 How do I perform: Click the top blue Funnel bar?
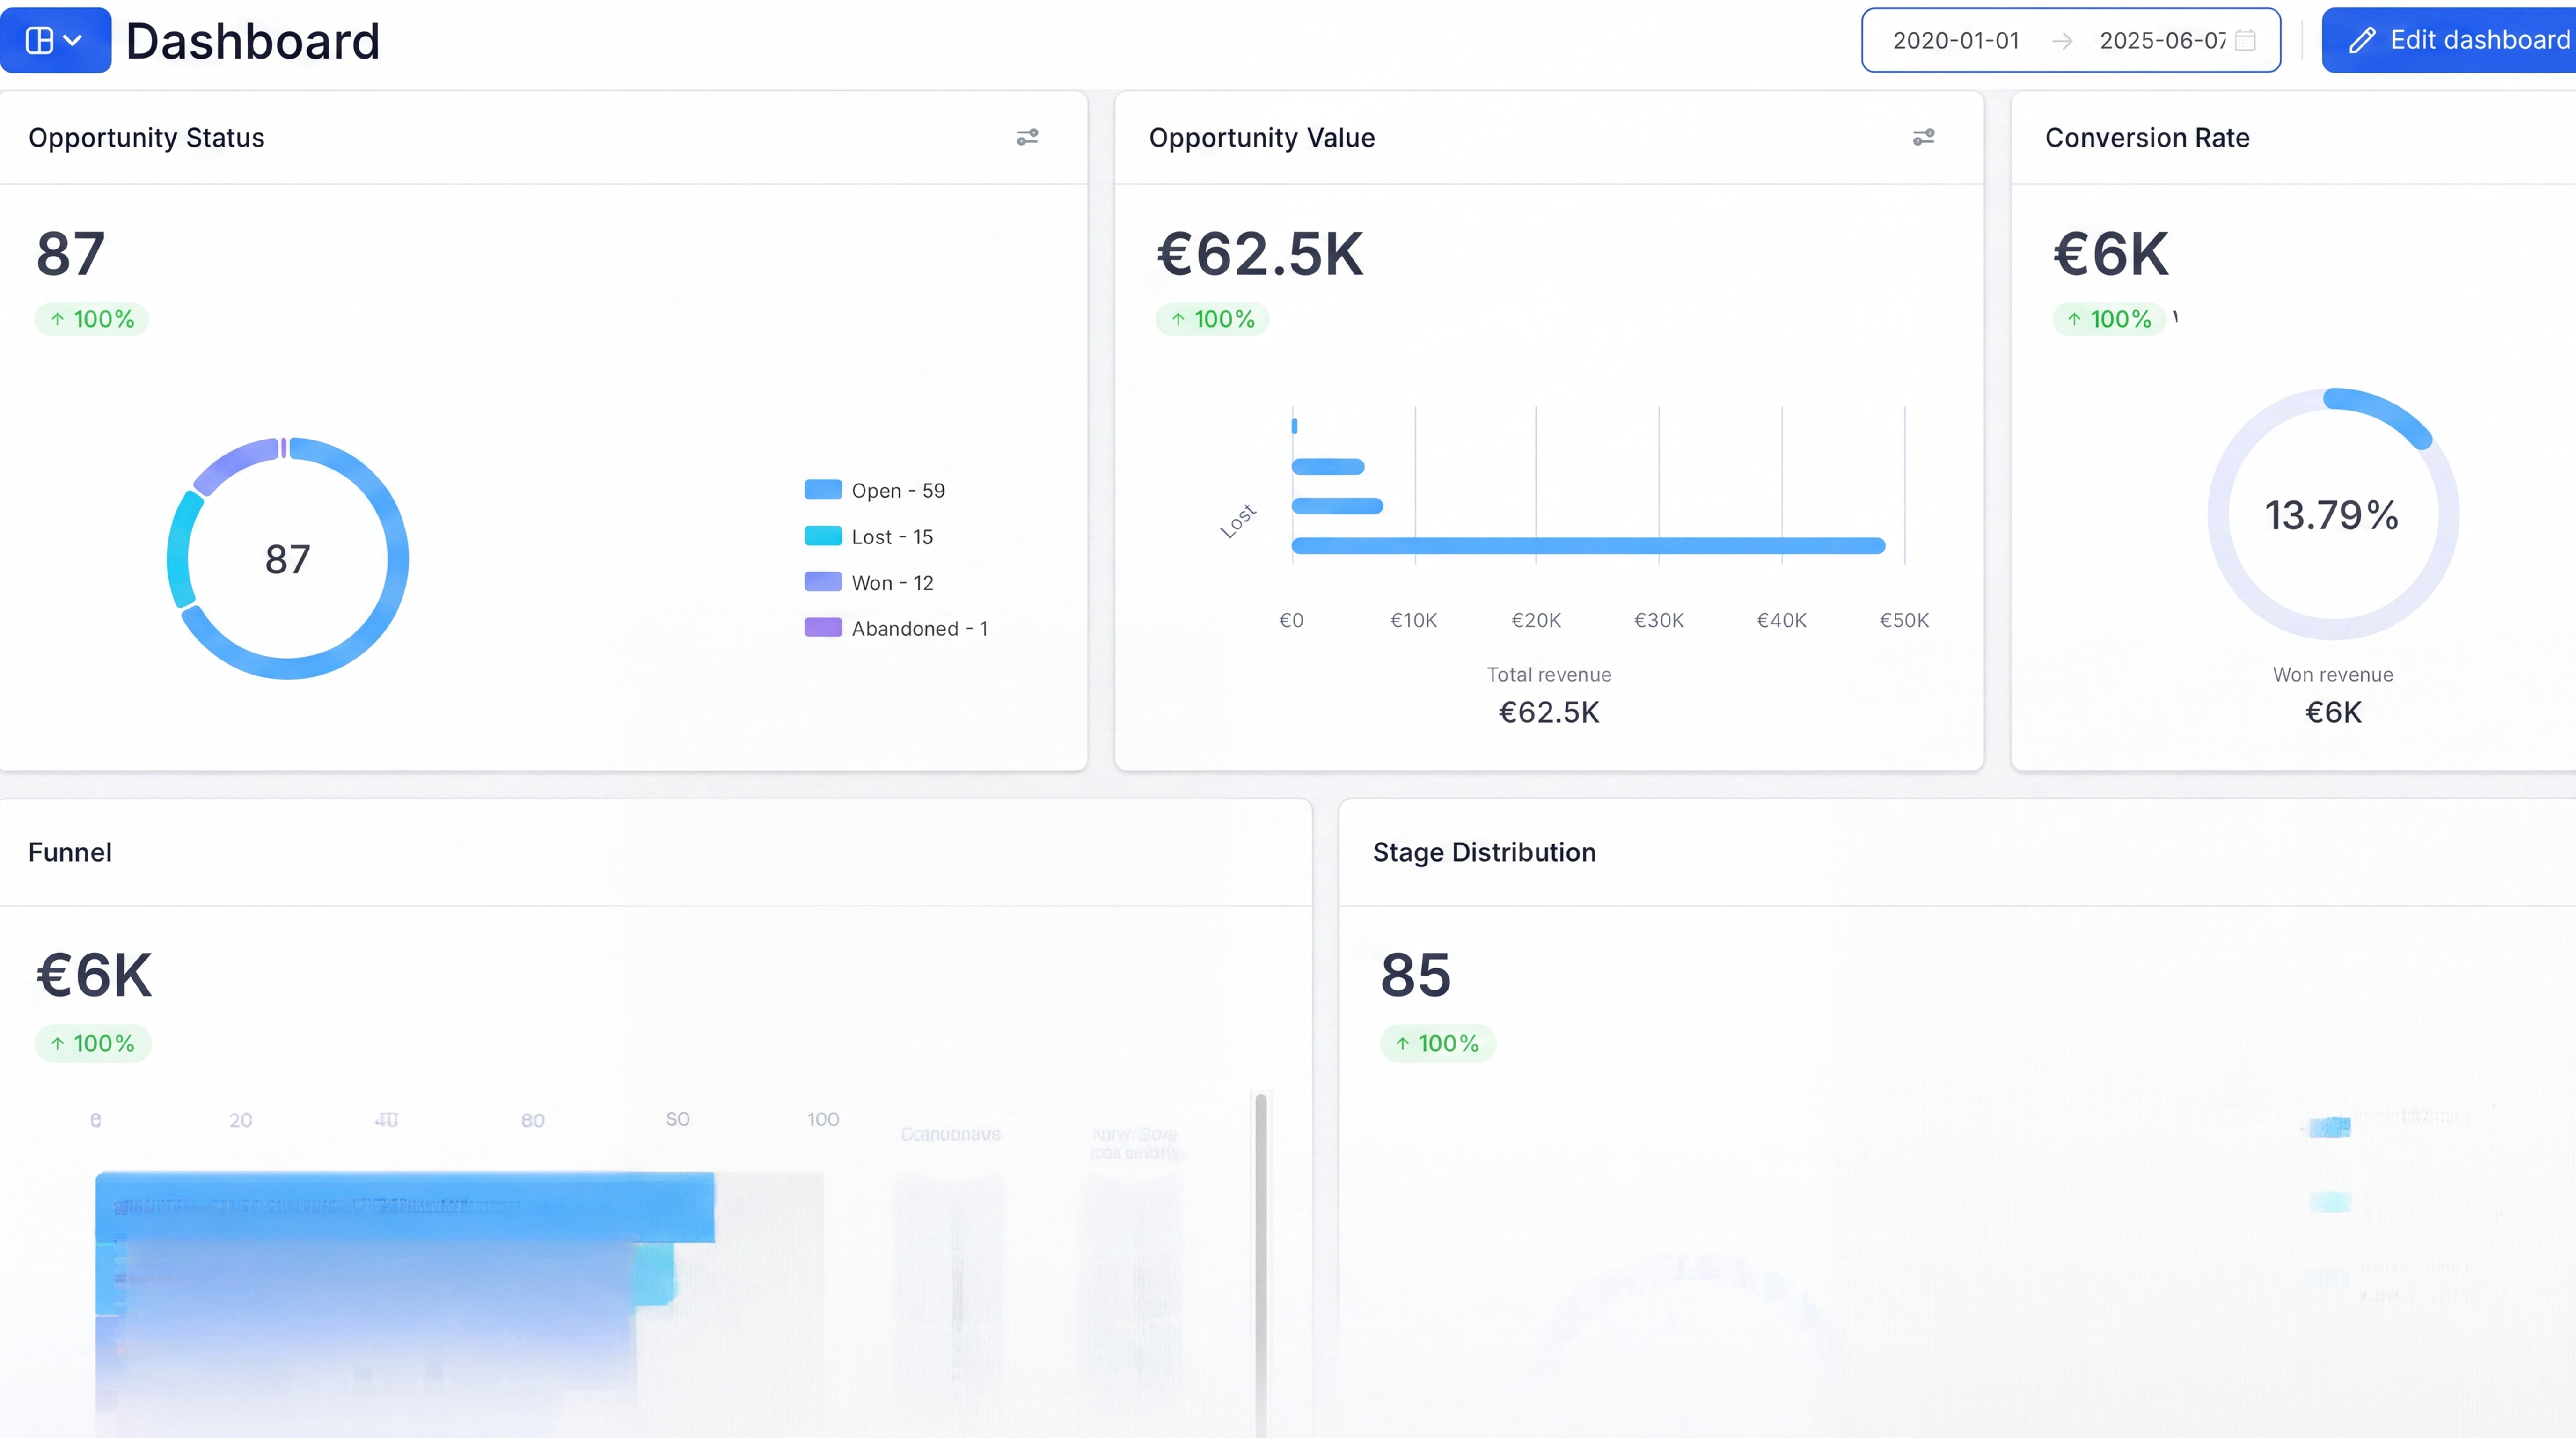tap(405, 1207)
